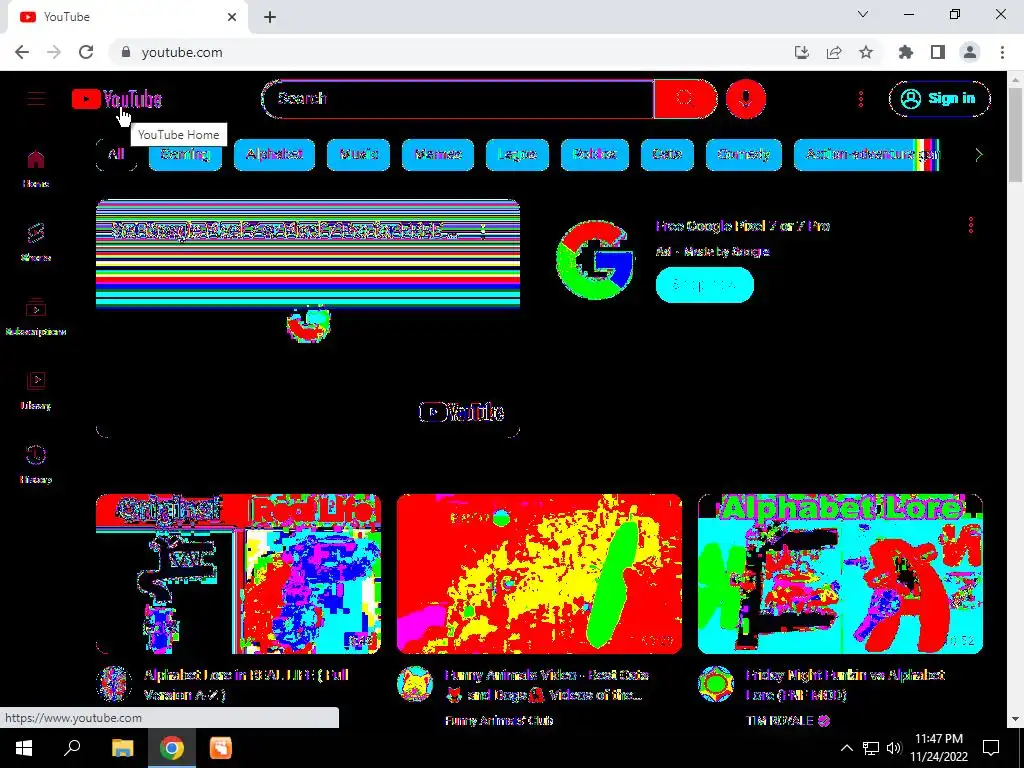Reload the page with the refresh icon
Screen dimensions: 1024x768
86,52
